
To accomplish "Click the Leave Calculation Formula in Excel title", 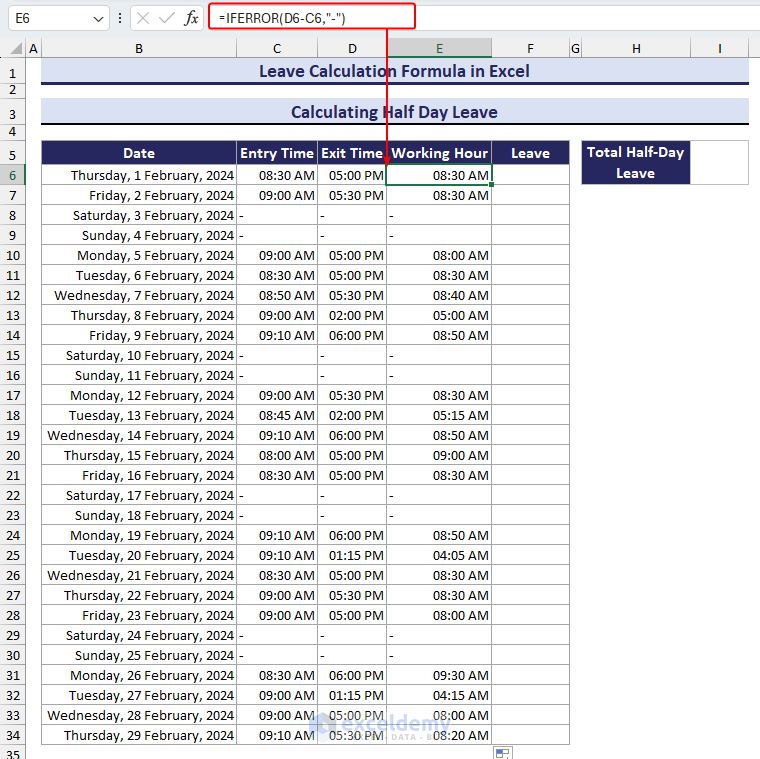I will click(x=395, y=71).
